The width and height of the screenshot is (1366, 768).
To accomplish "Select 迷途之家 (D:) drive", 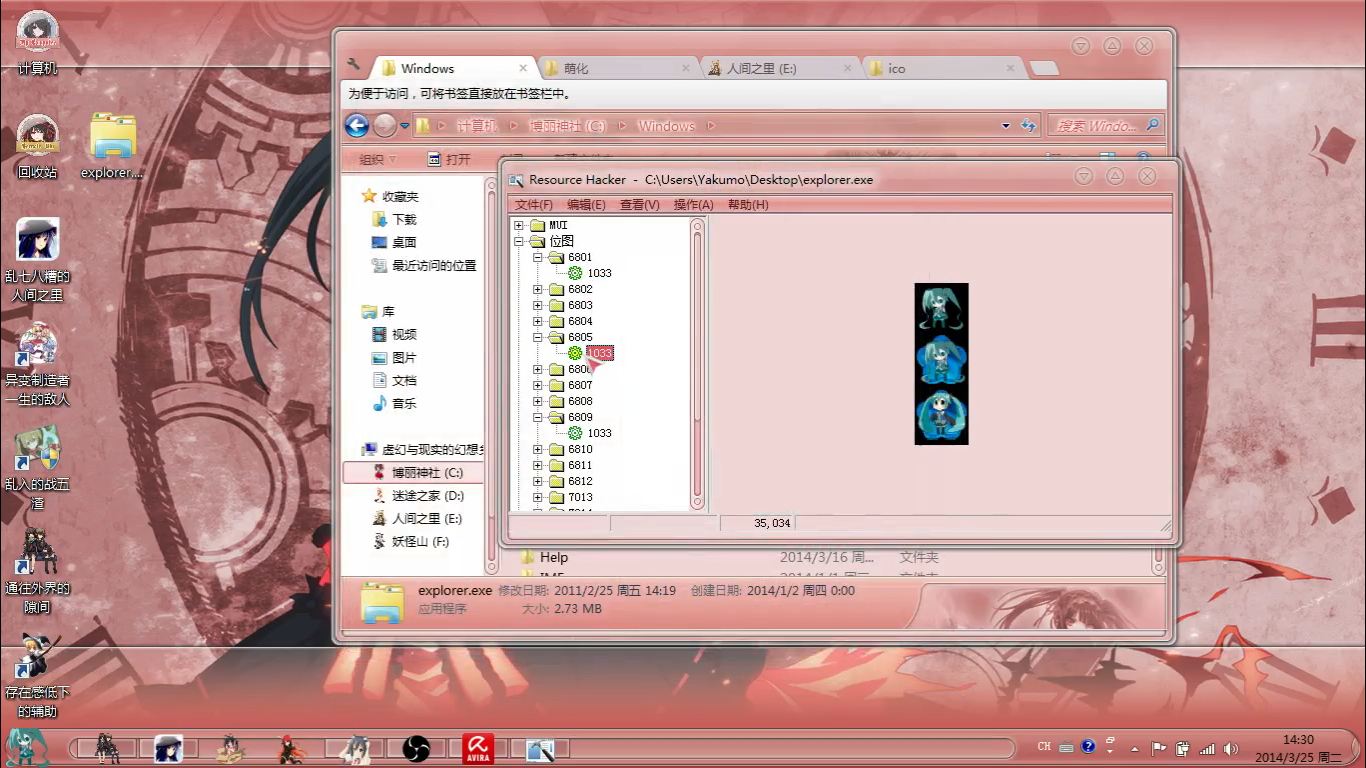I will pyautogui.click(x=428, y=495).
